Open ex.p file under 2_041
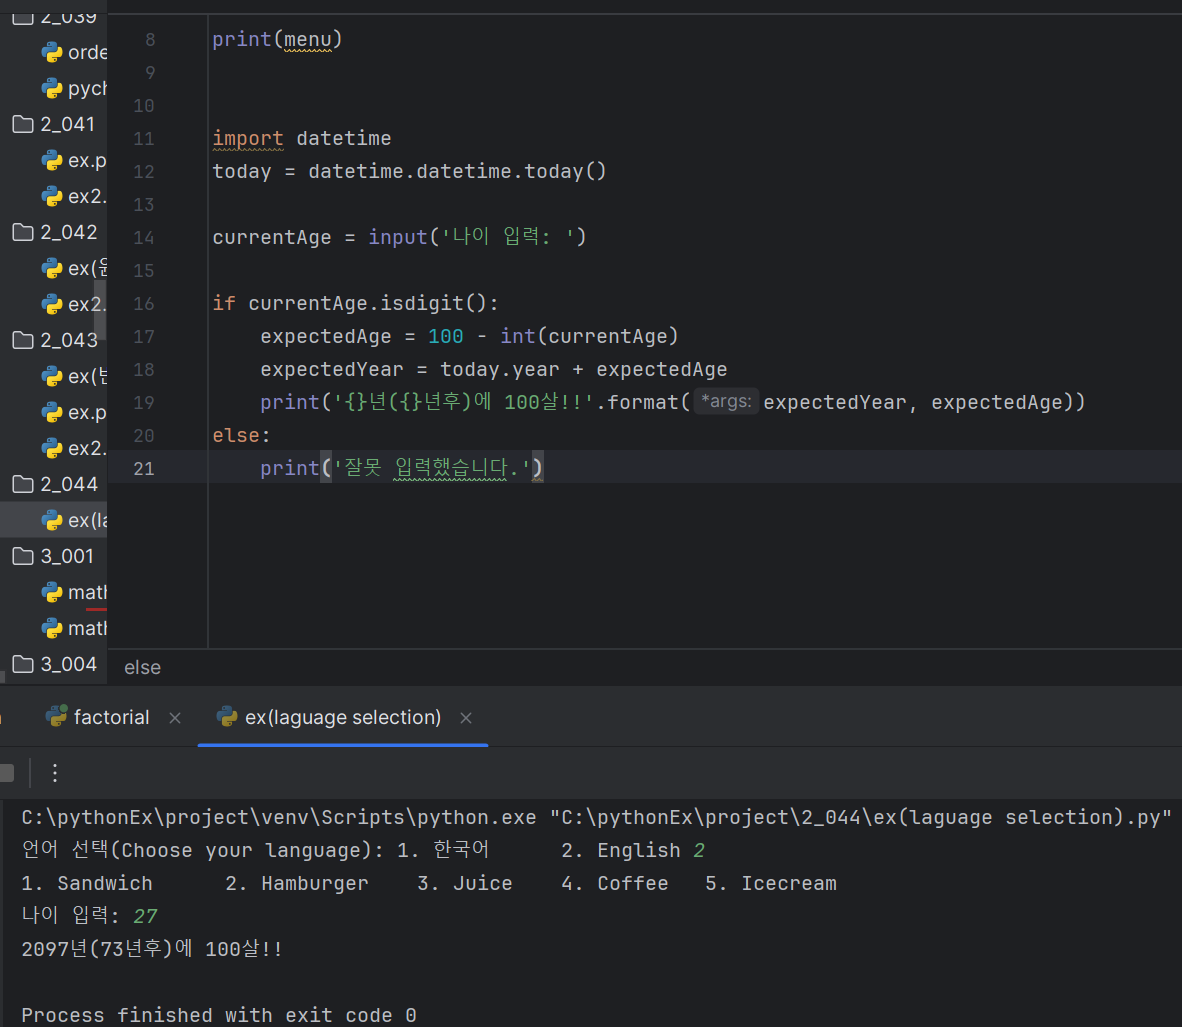1182x1027 pixels. 74,160
